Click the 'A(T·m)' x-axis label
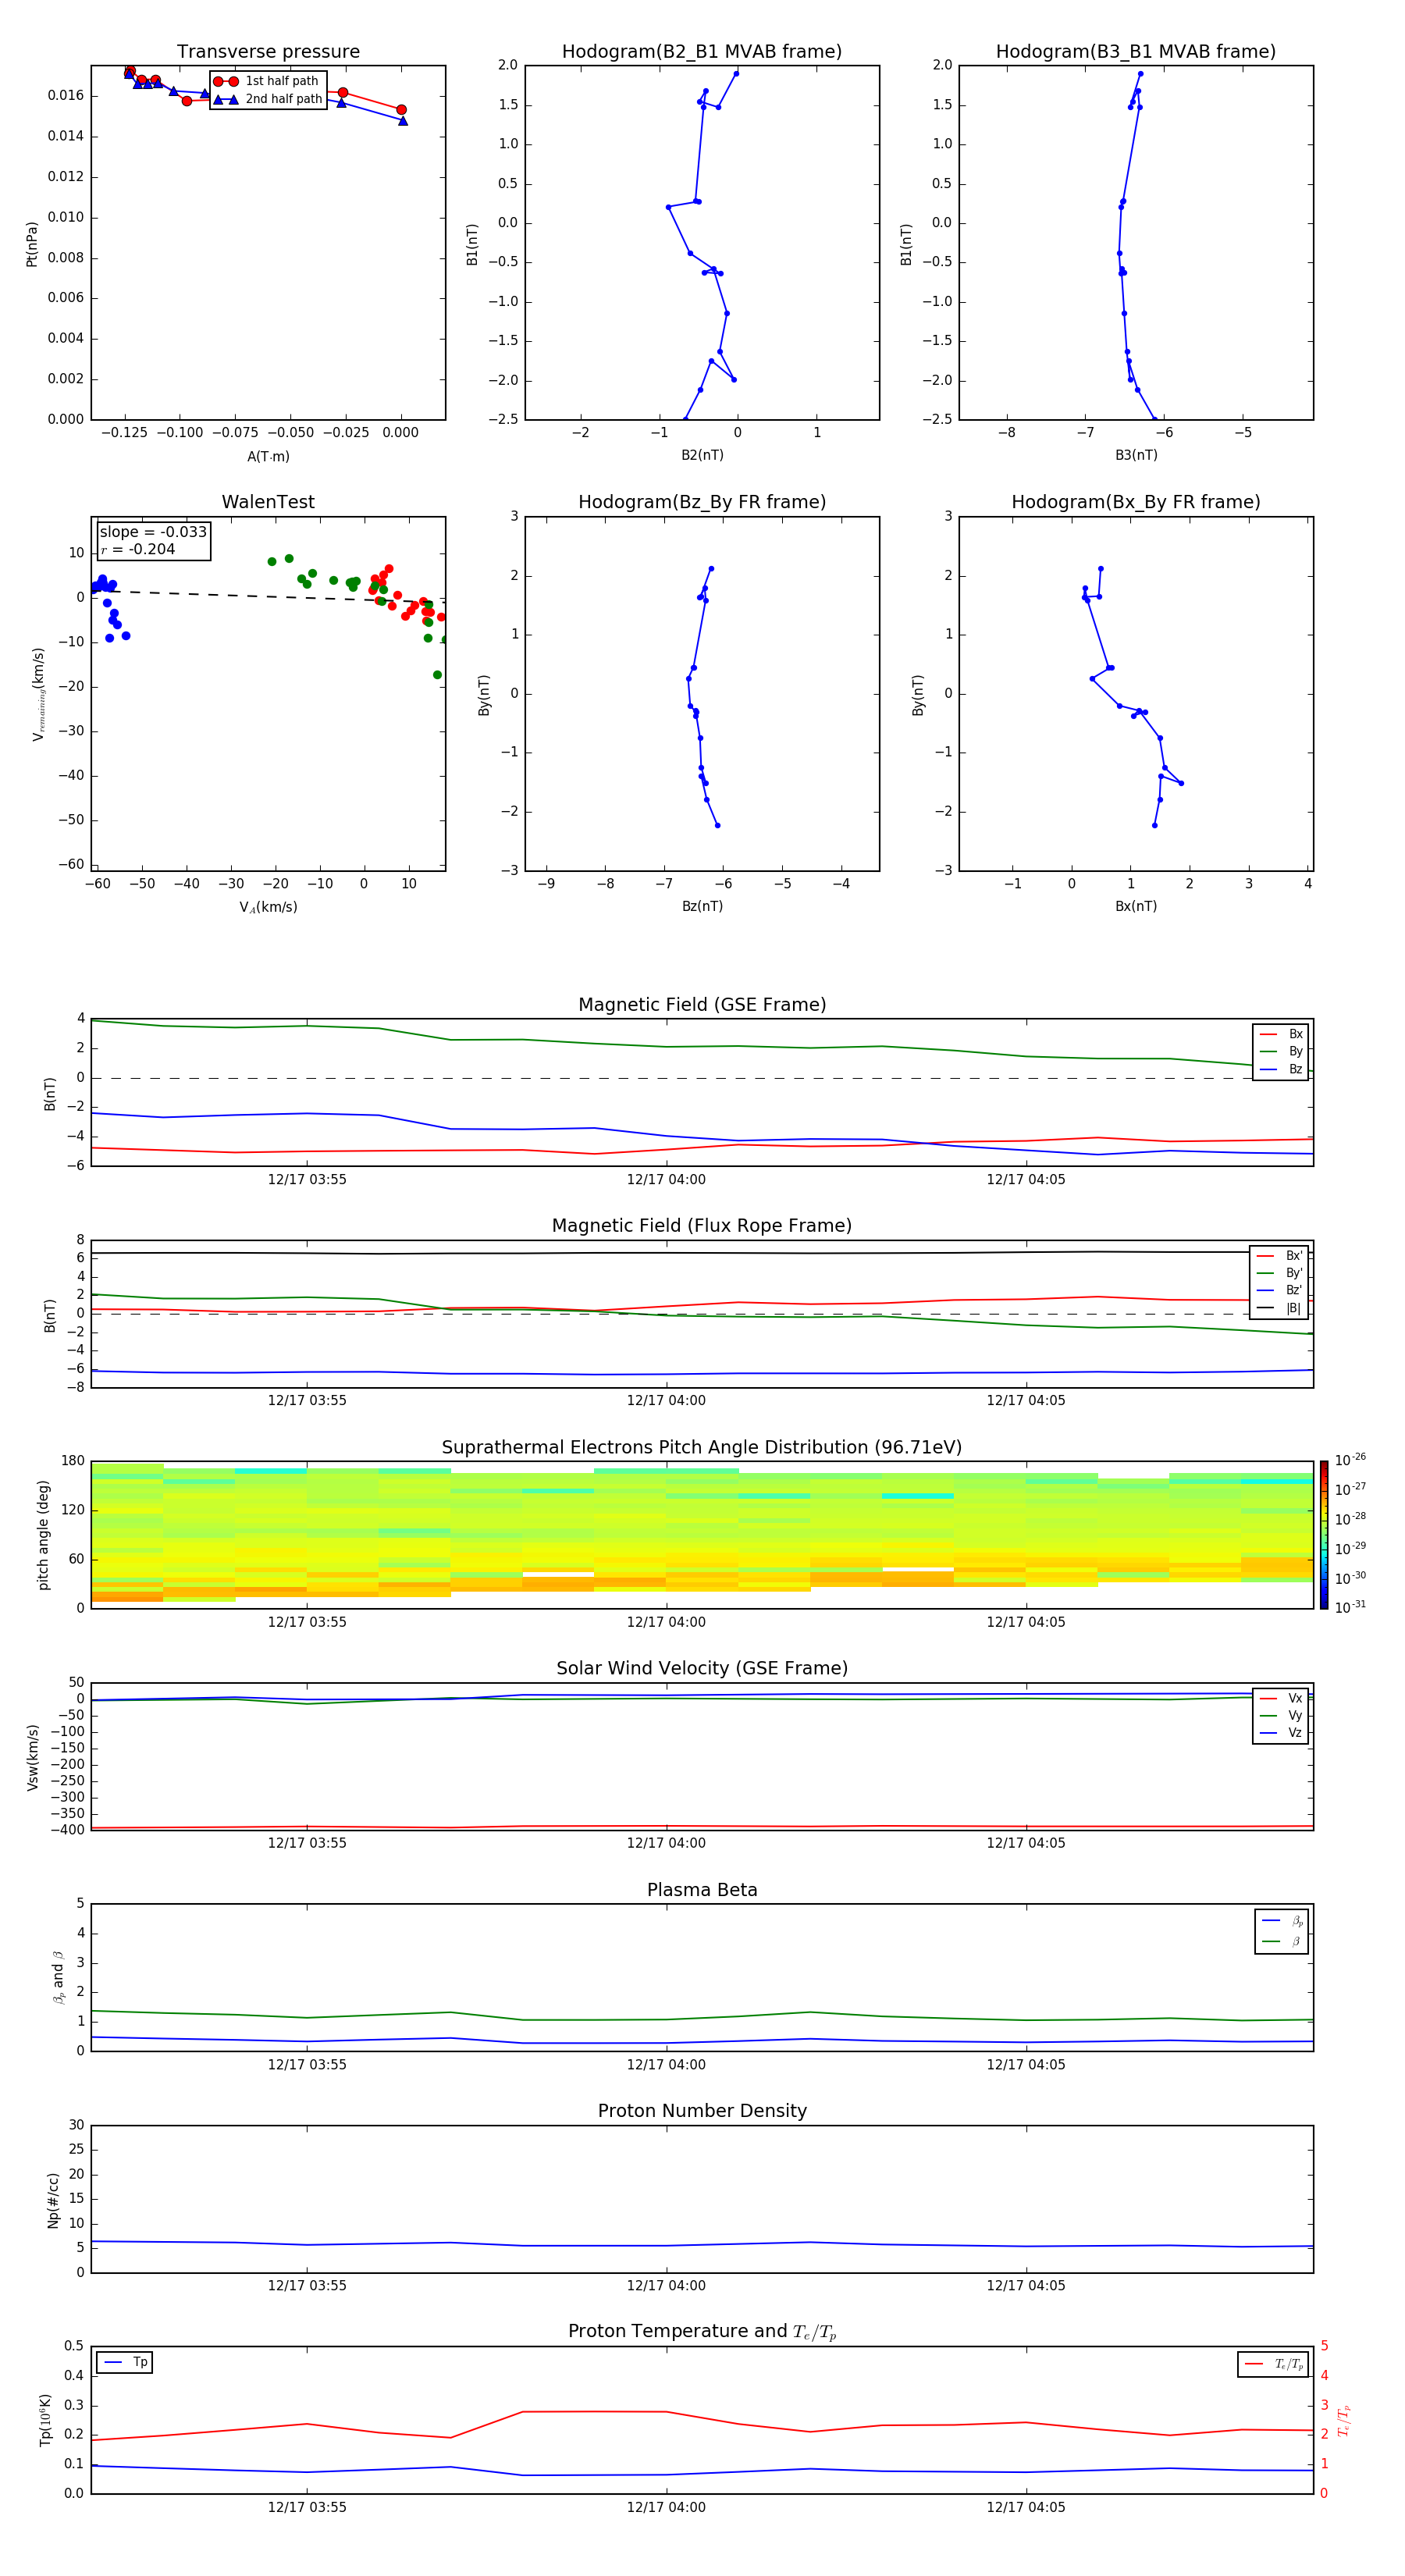This screenshot has width=1405, height=2576. tap(268, 457)
